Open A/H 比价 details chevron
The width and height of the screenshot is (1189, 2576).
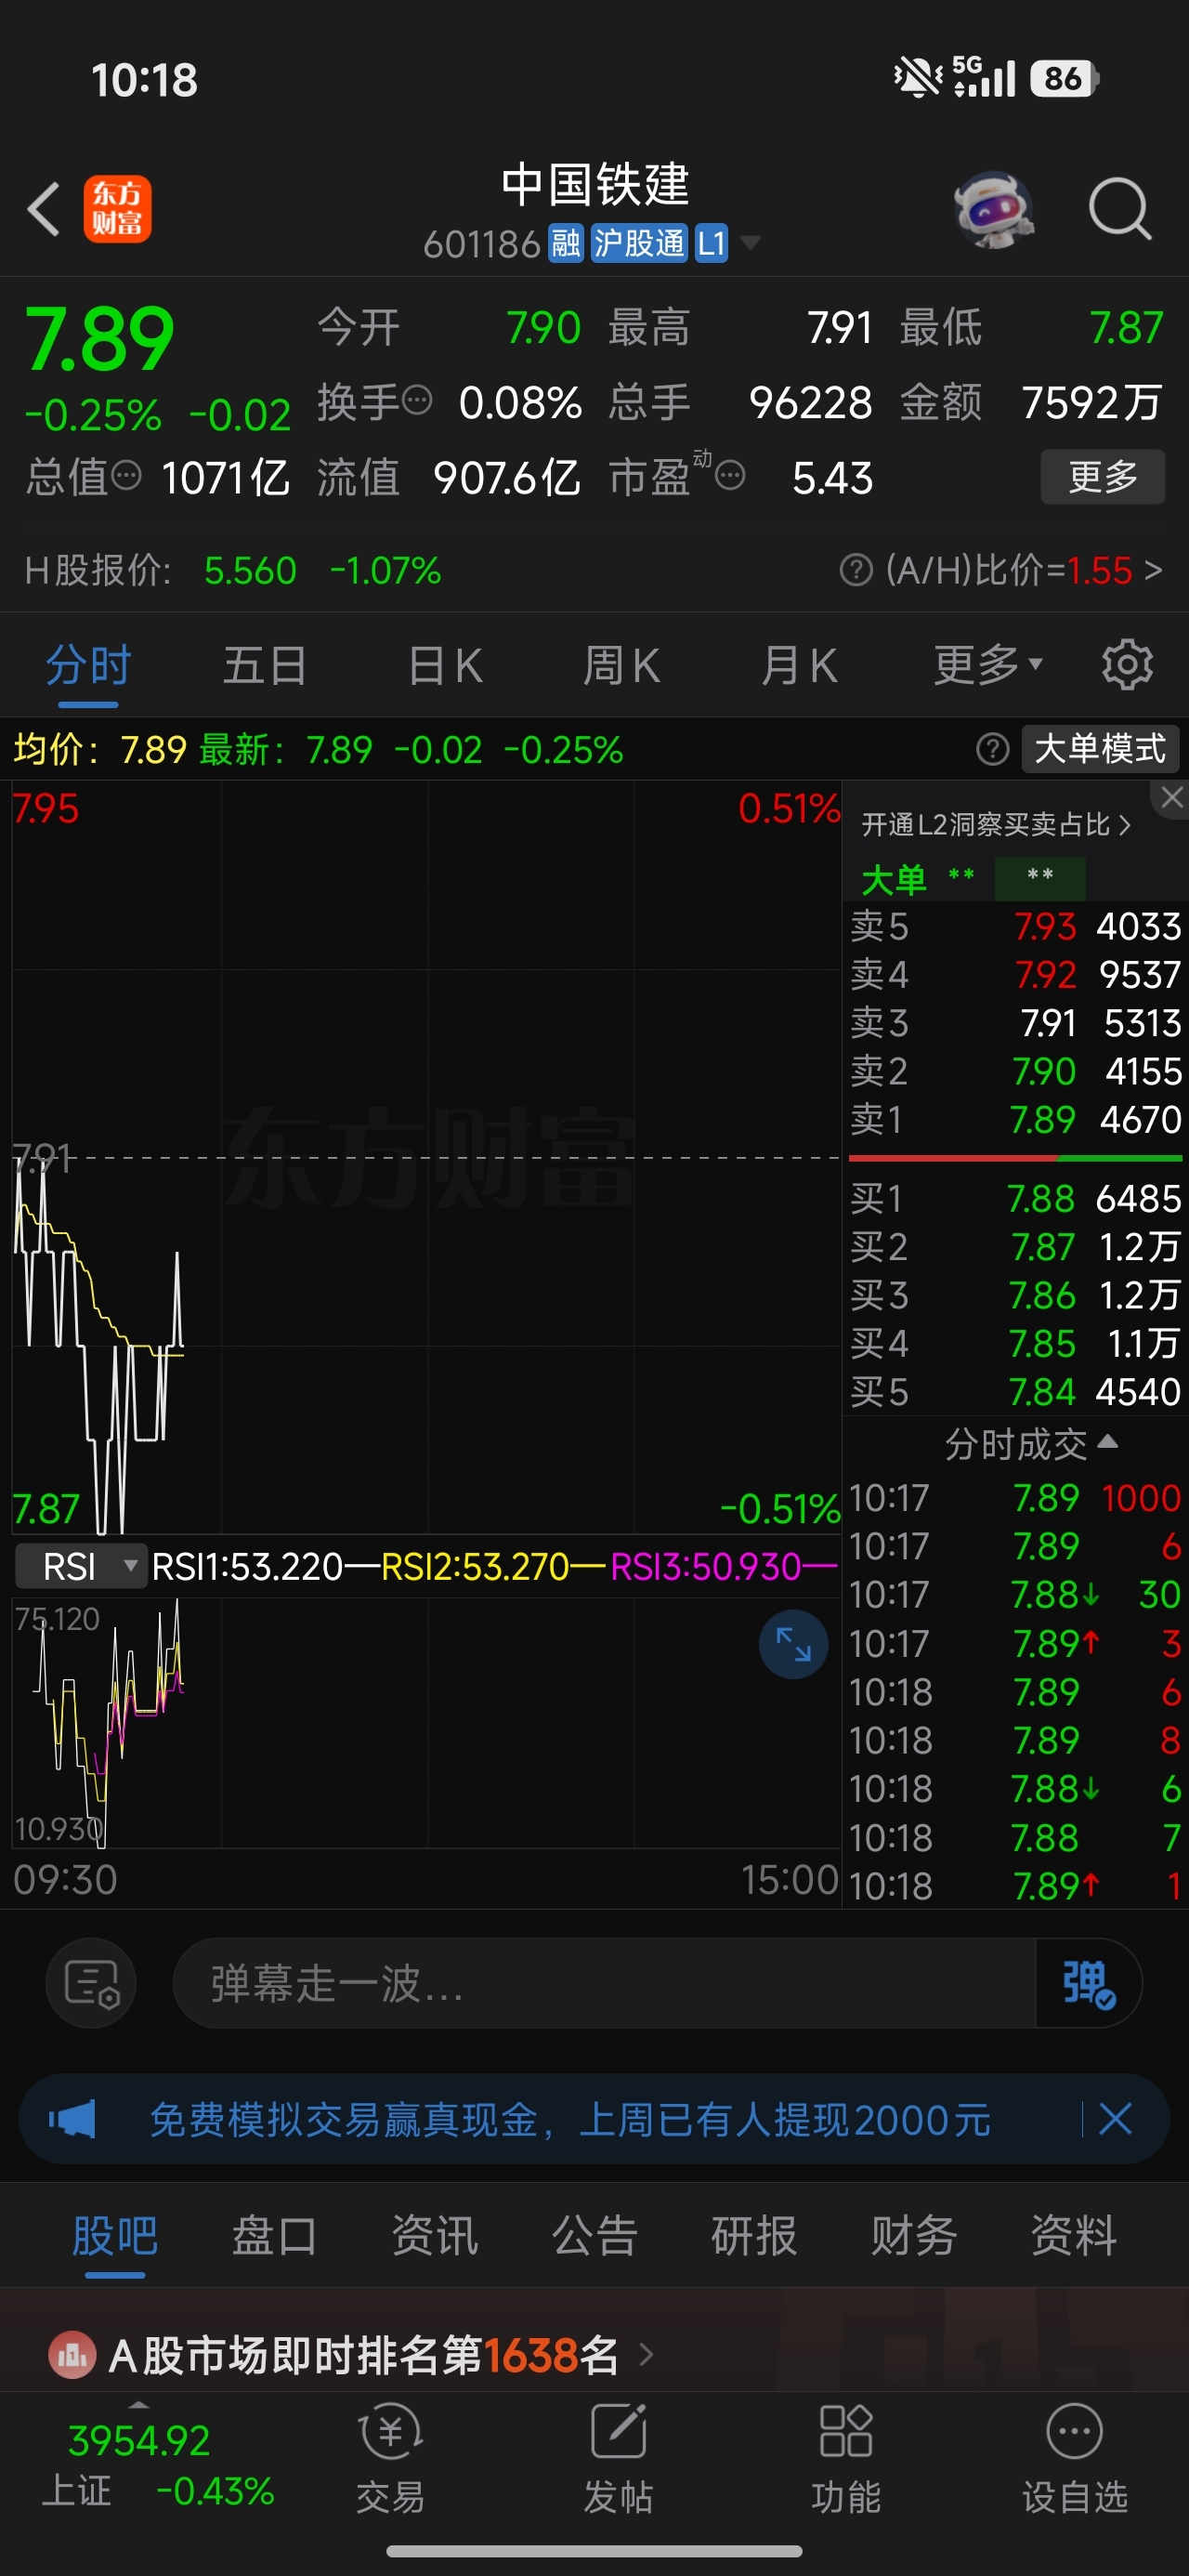[x=1153, y=570]
